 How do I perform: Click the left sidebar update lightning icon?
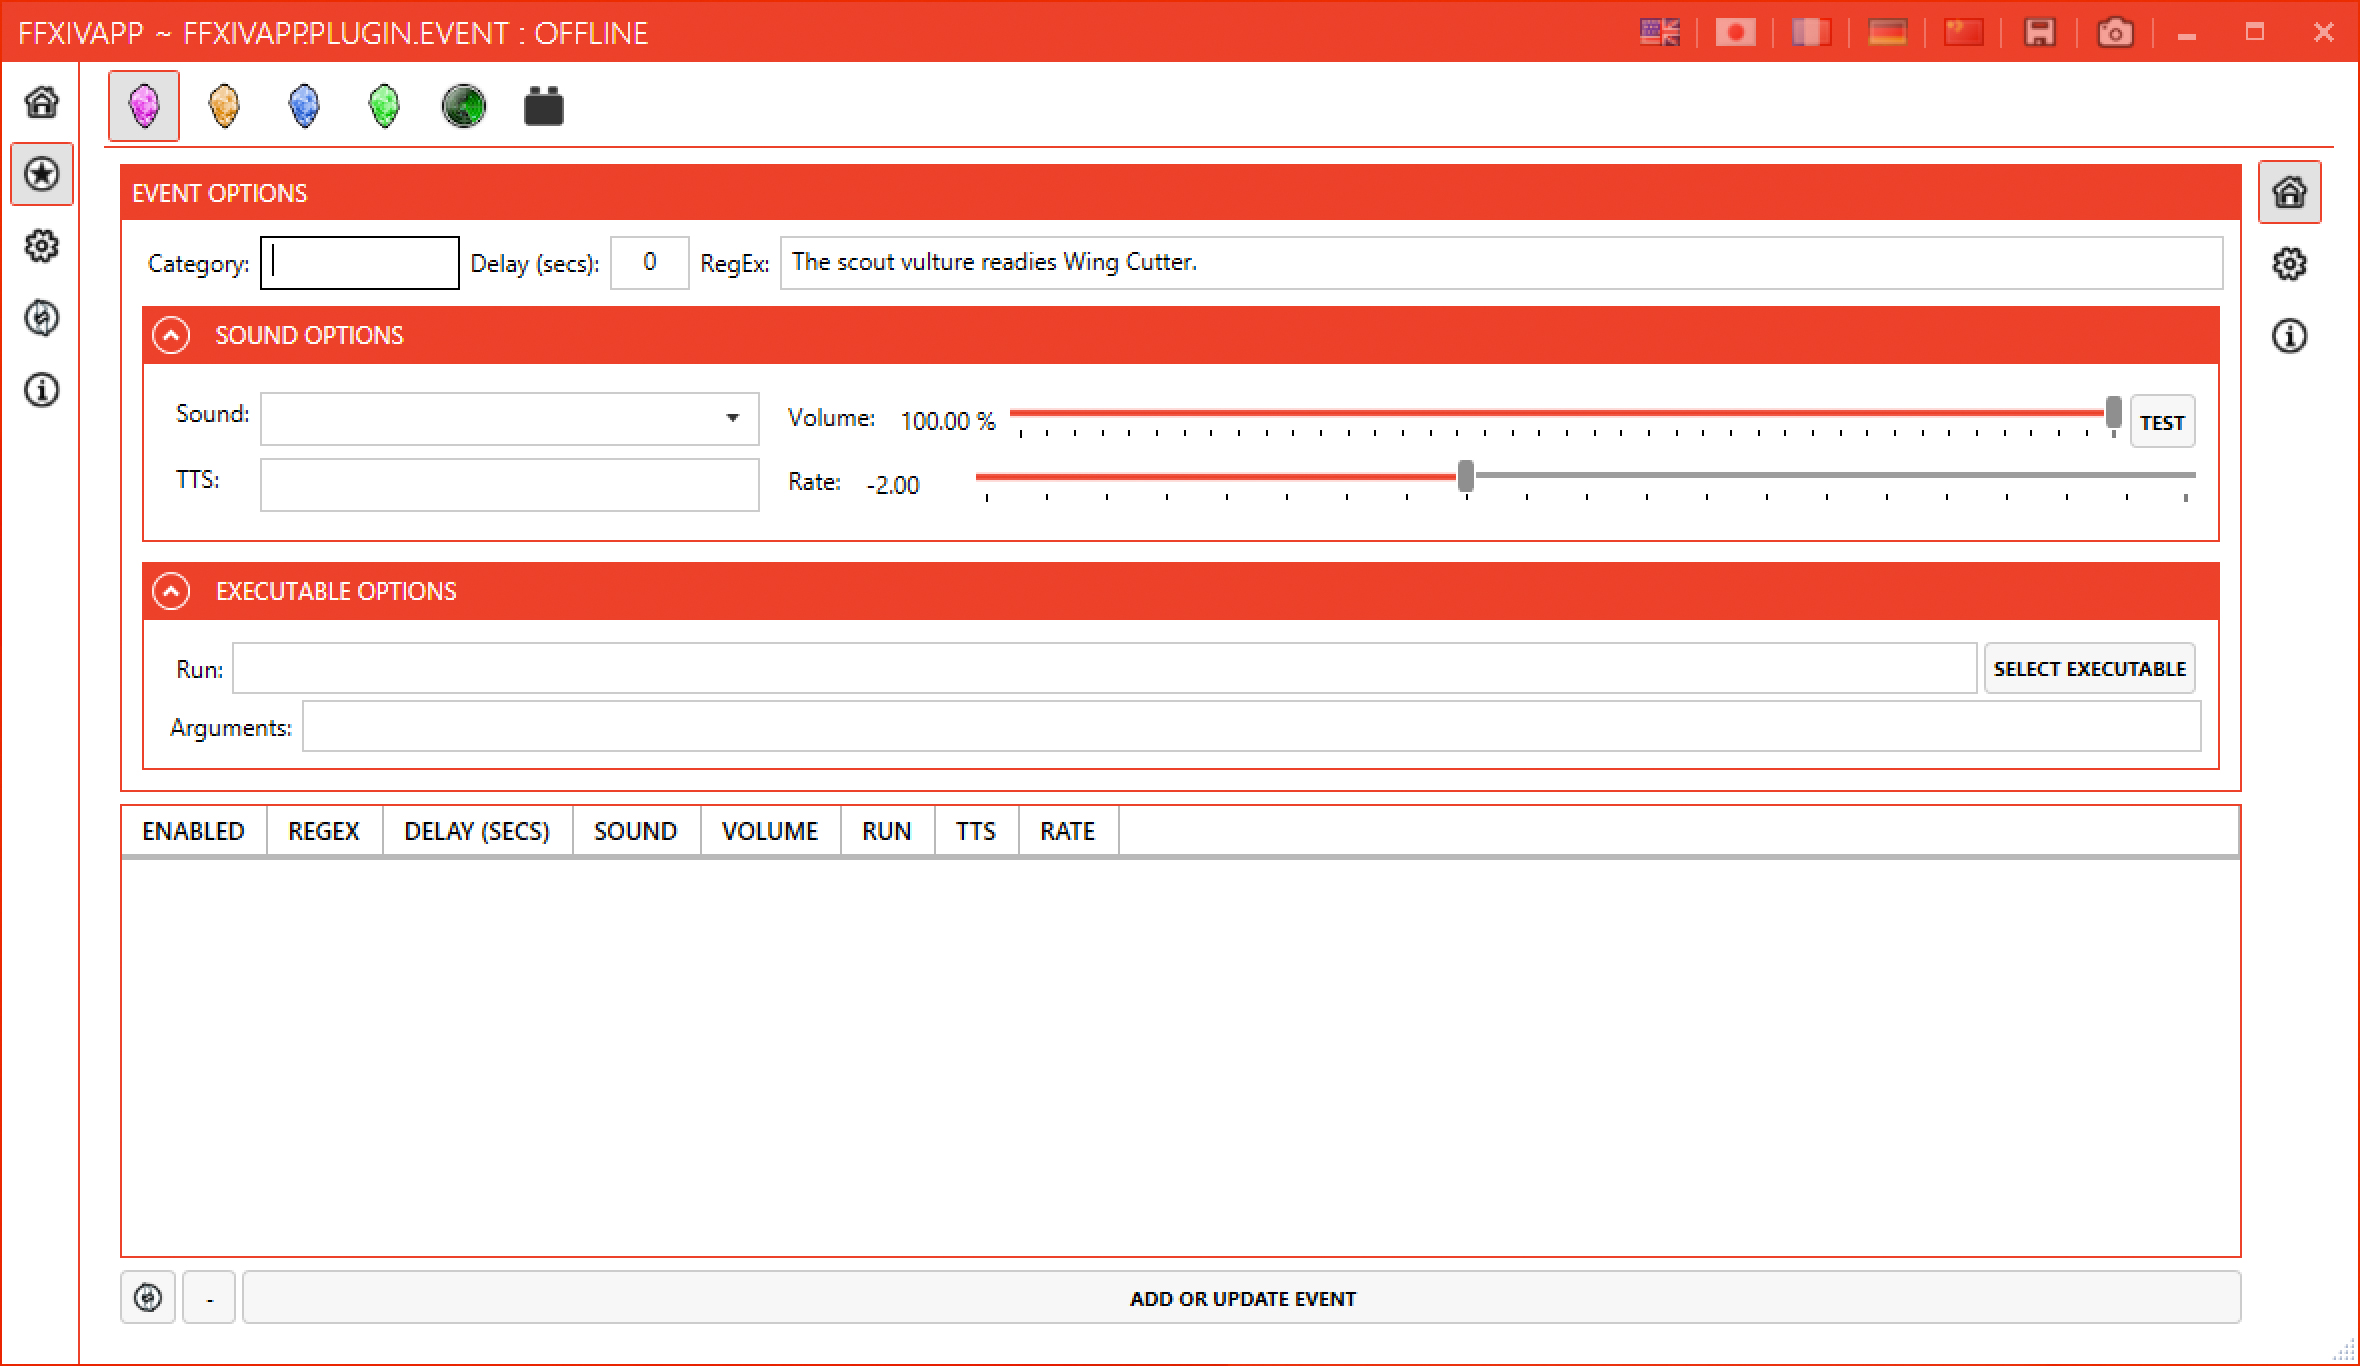coord(41,318)
